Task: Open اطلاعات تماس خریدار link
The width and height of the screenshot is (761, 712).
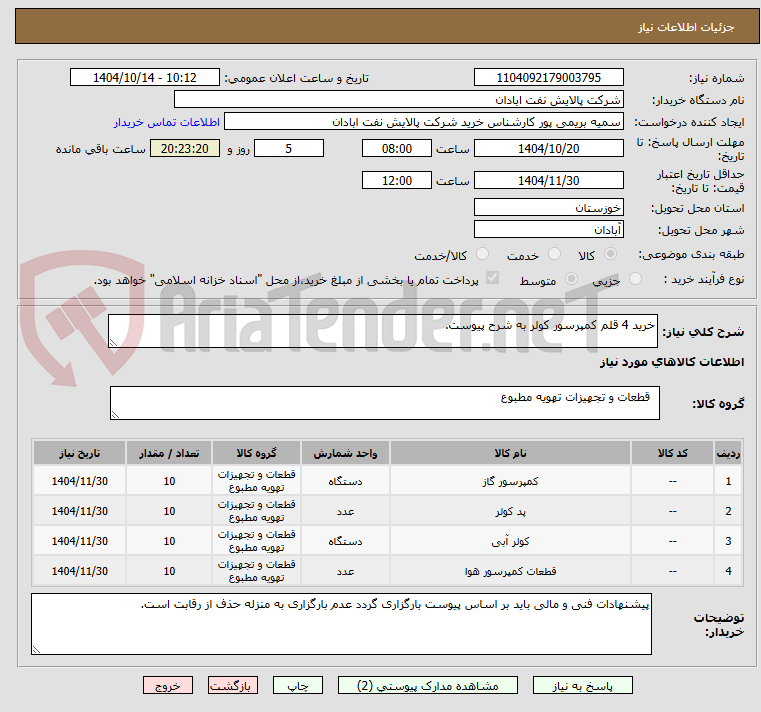Action: click(167, 122)
